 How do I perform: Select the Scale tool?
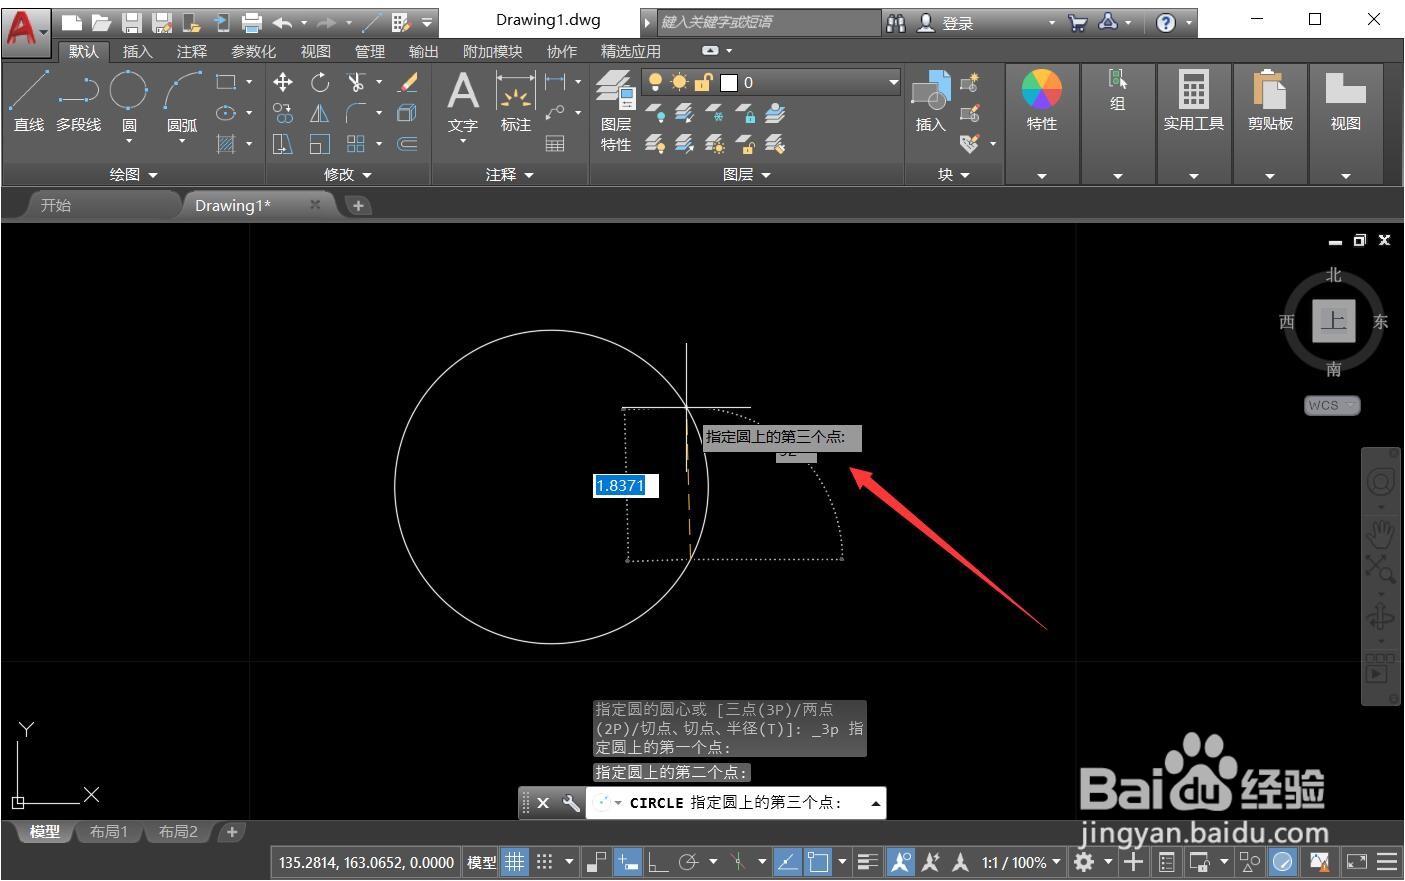click(x=320, y=144)
